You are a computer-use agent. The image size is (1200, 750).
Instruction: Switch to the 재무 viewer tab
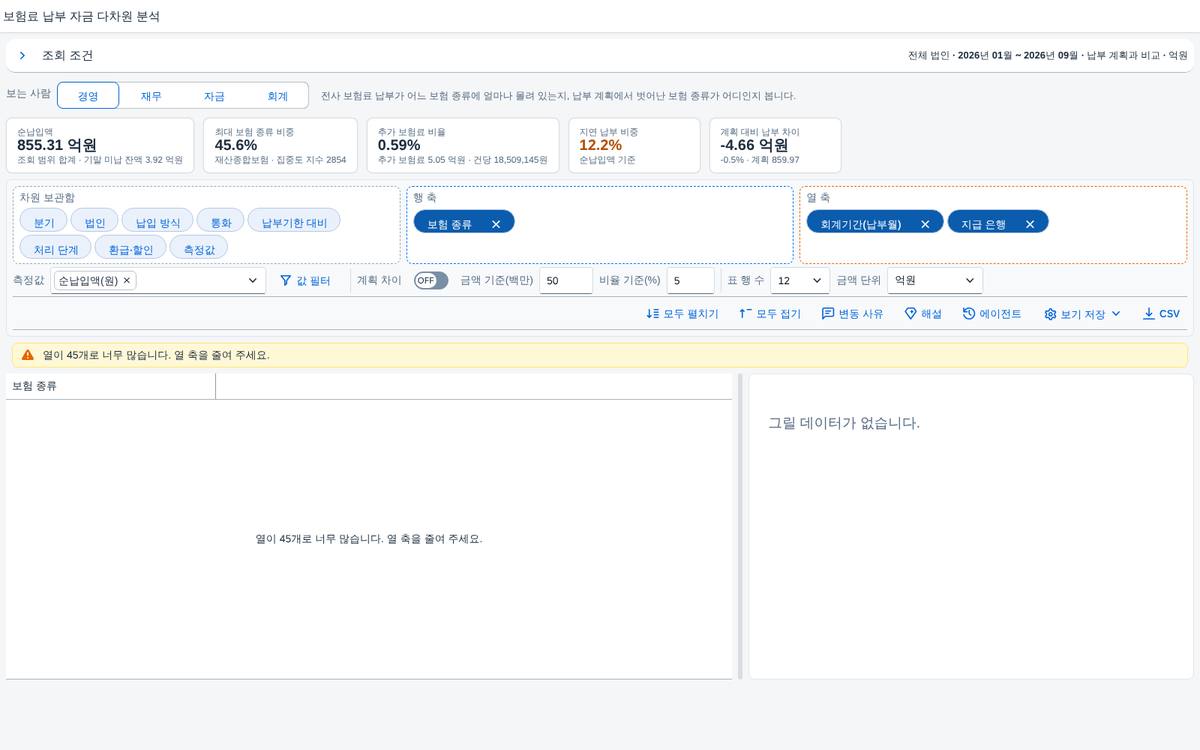tap(151, 96)
